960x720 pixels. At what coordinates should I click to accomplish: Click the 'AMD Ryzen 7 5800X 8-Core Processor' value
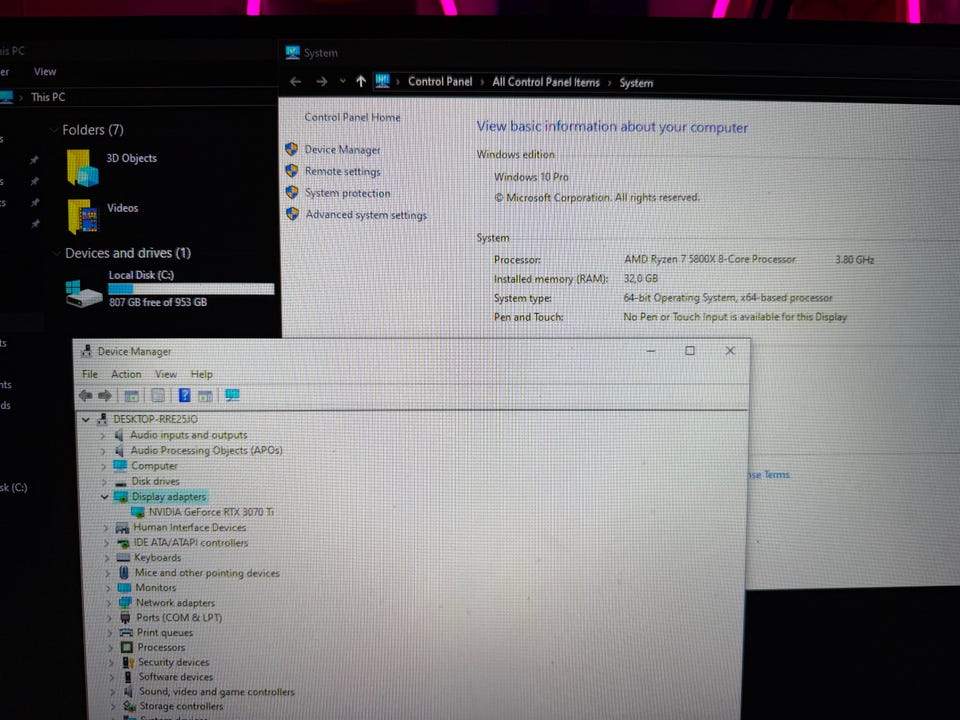pyautogui.click(x=710, y=259)
